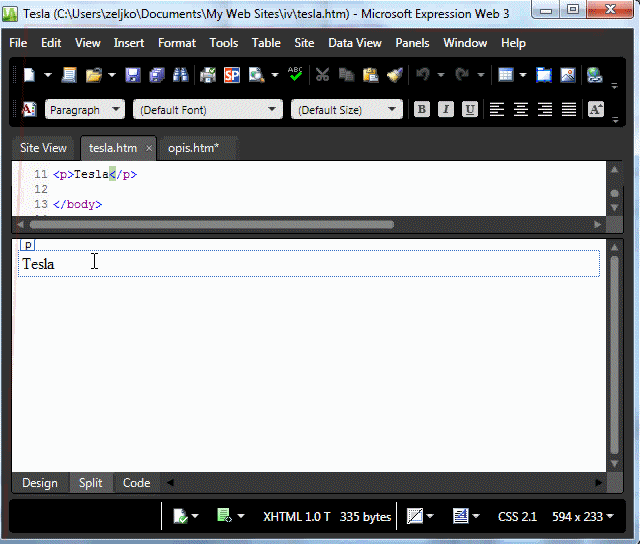
Task: Switch to Code view
Action: (136, 483)
